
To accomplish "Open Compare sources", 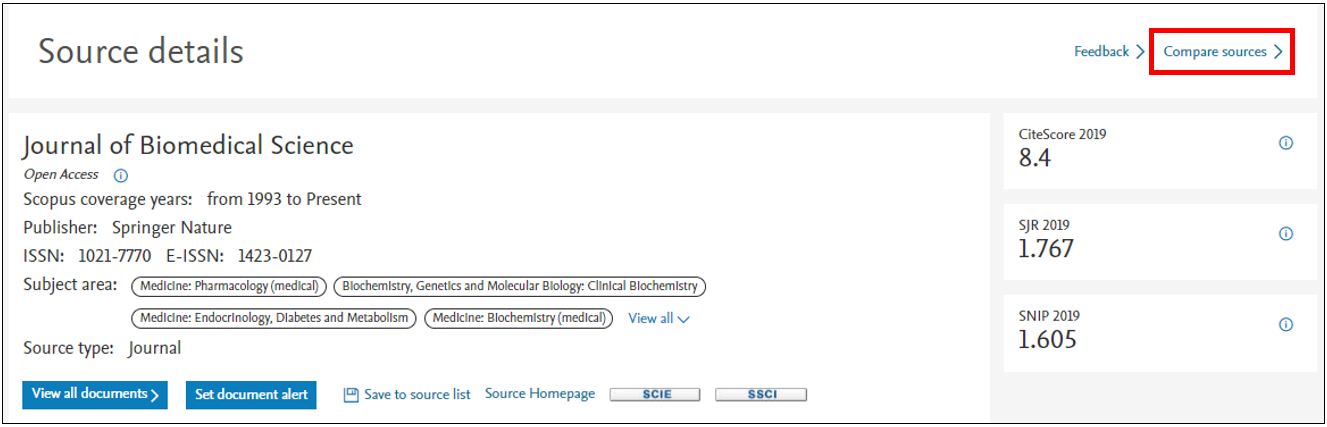I will (x=1215, y=51).
